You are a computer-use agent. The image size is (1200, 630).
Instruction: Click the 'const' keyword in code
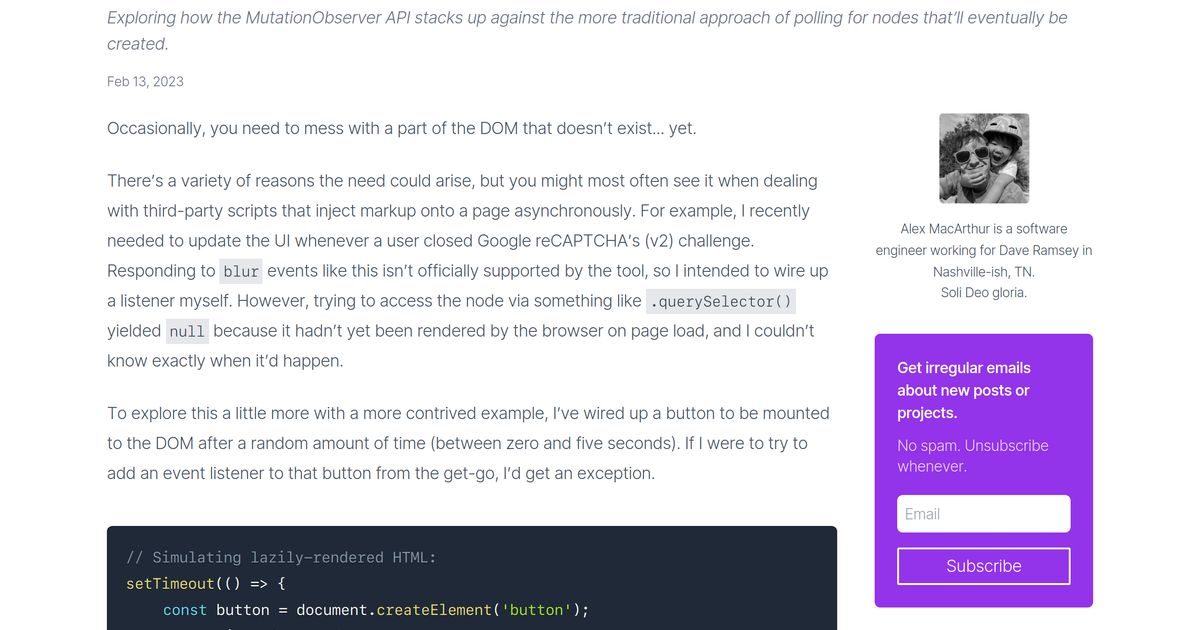(x=185, y=609)
